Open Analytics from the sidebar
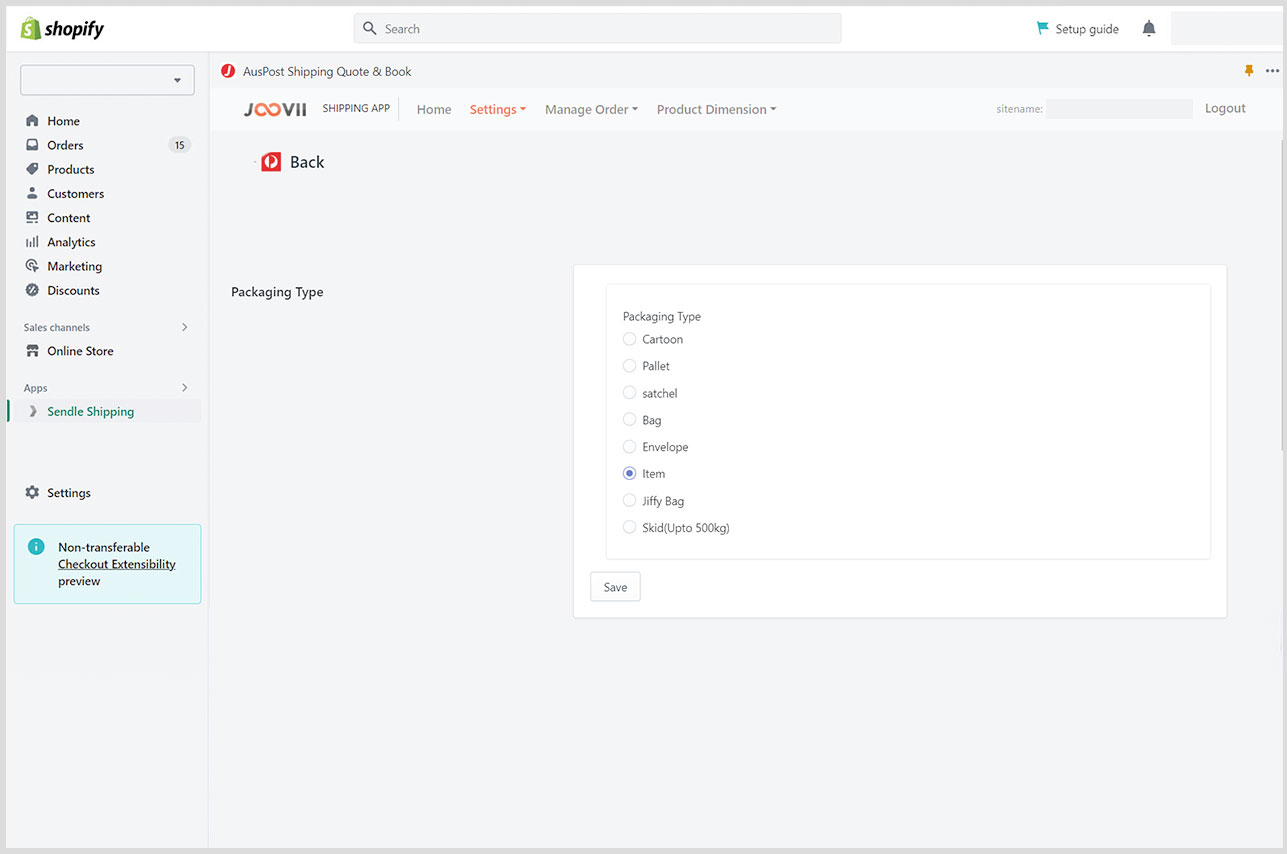Viewport: 1287px width, 854px height. pyautogui.click(x=71, y=242)
